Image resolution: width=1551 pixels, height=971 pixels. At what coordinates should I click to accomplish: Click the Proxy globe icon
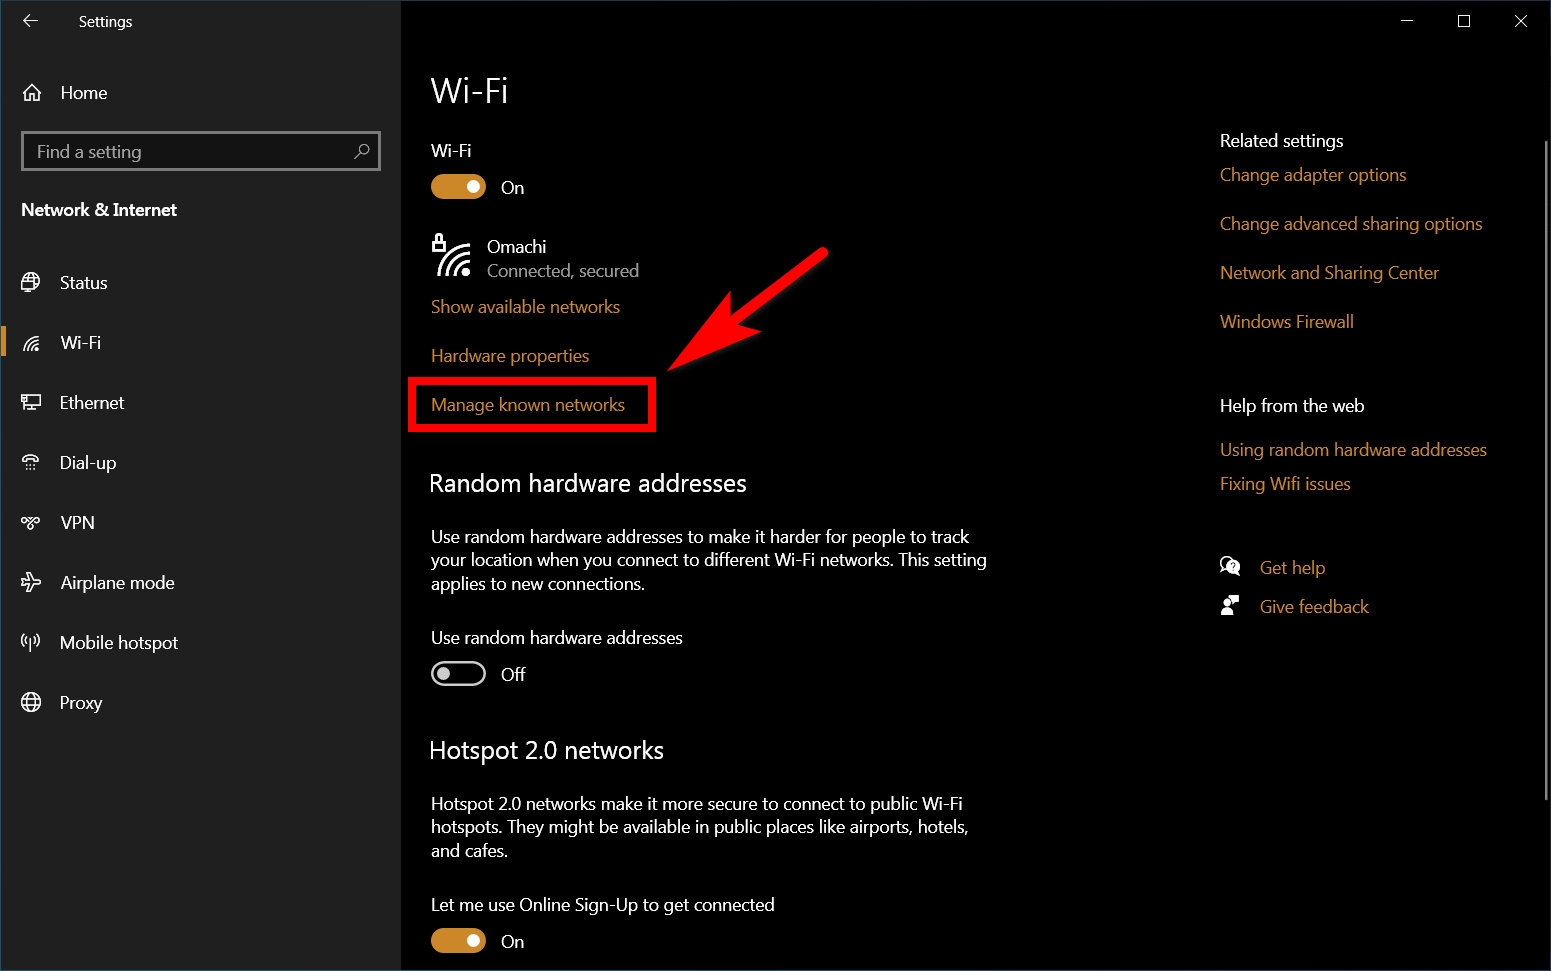point(31,702)
